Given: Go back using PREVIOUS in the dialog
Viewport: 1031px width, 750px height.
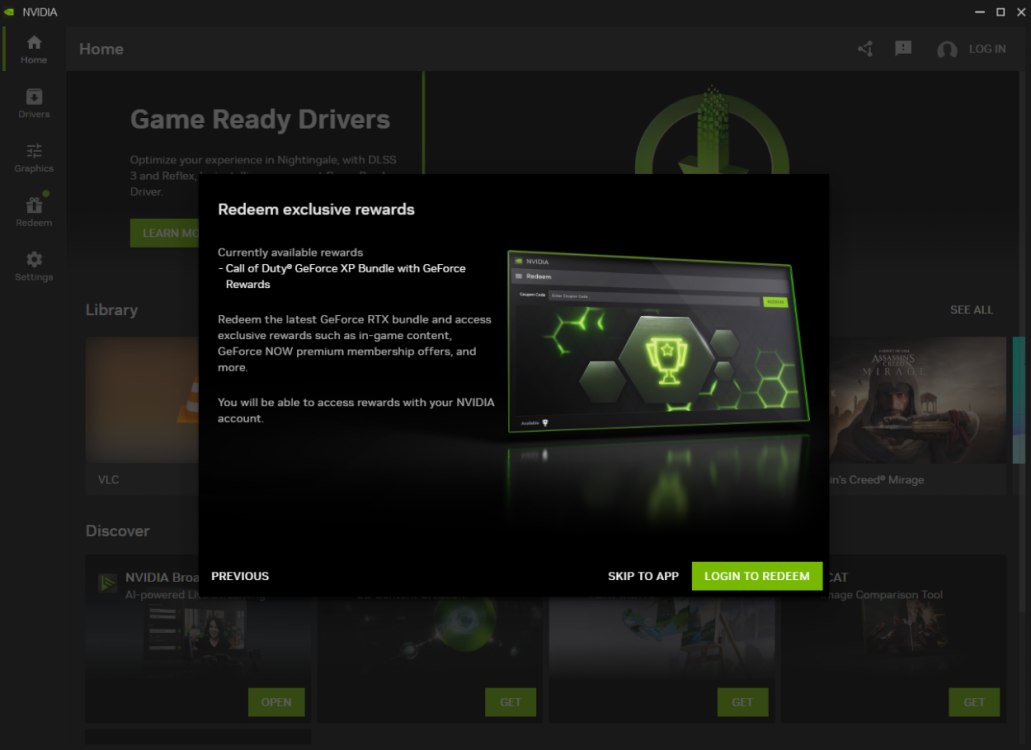Looking at the screenshot, I should (x=240, y=576).
